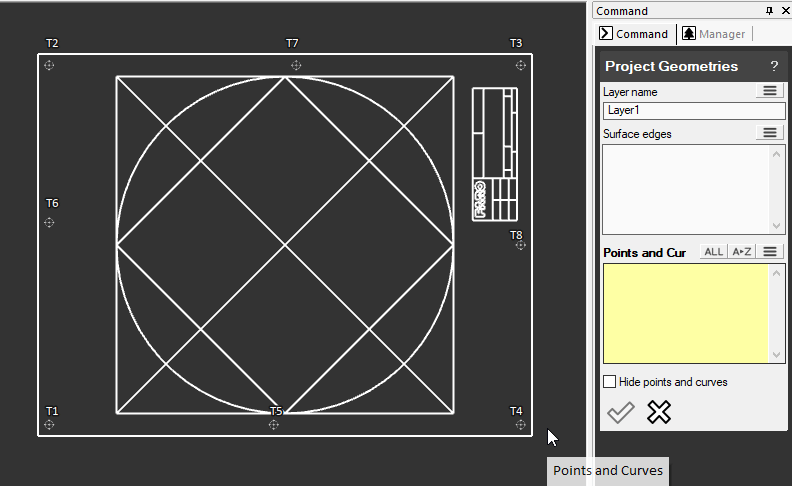
Task: Open the Layer name options menu
Action: tap(769, 91)
